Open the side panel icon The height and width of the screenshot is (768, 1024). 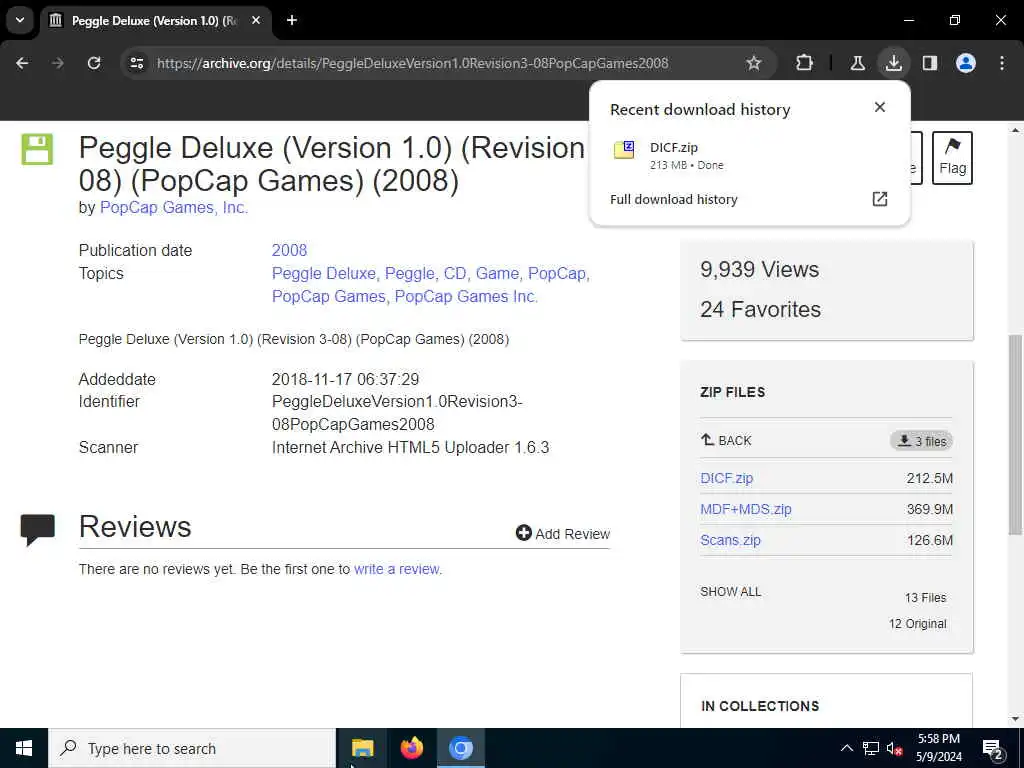(x=930, y=63)
